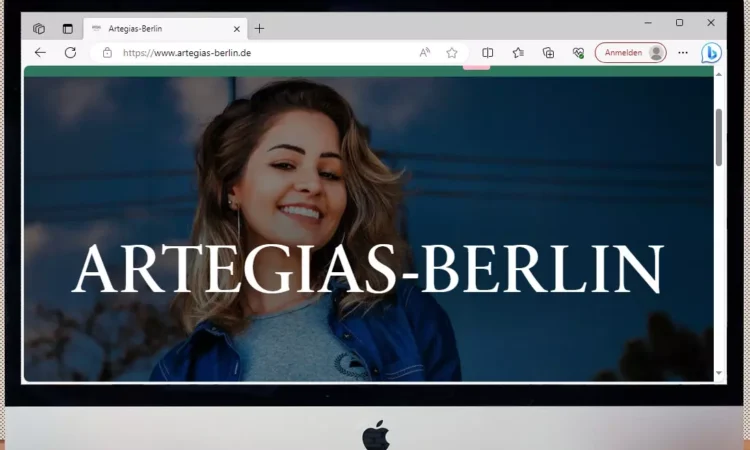750x450 pixels.
Task: Refresh the page
Action: 70,53
